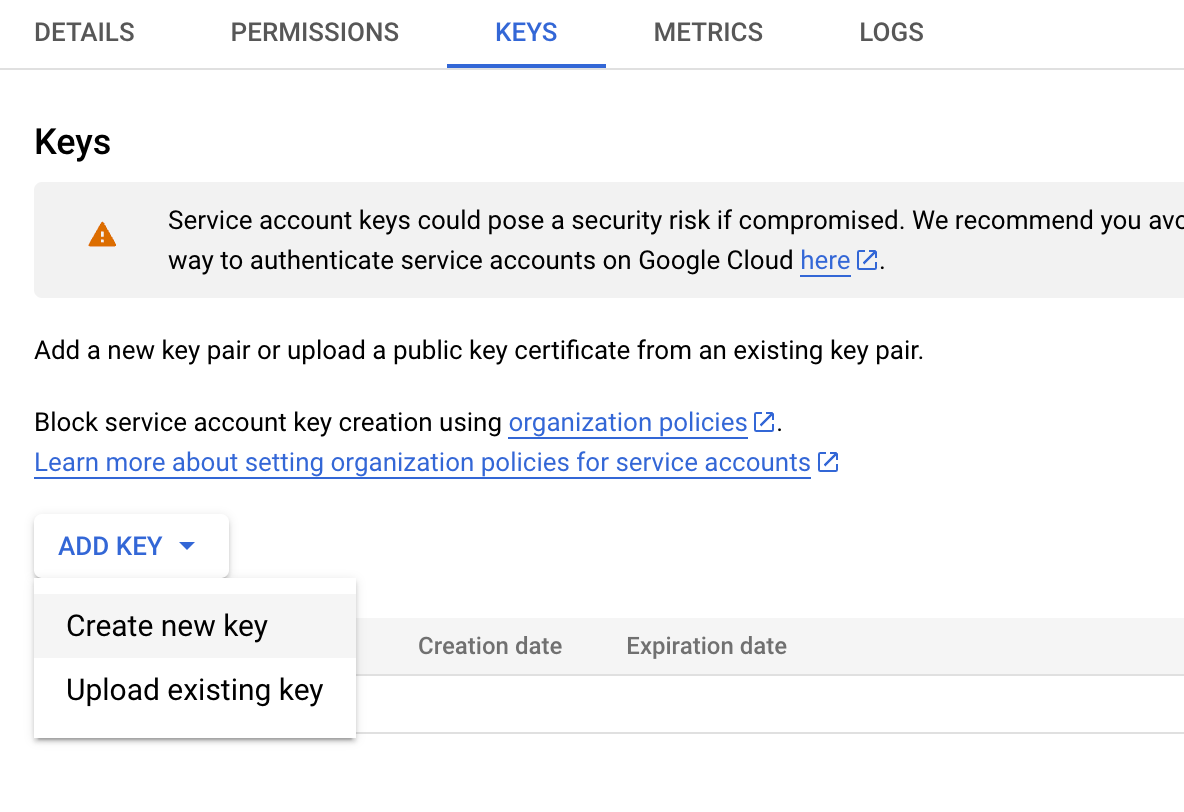Image resolution: width=1184 pixels, height=812 pixels.
Task: Click the orange warning triangle icon
Action: click(102, 236)
